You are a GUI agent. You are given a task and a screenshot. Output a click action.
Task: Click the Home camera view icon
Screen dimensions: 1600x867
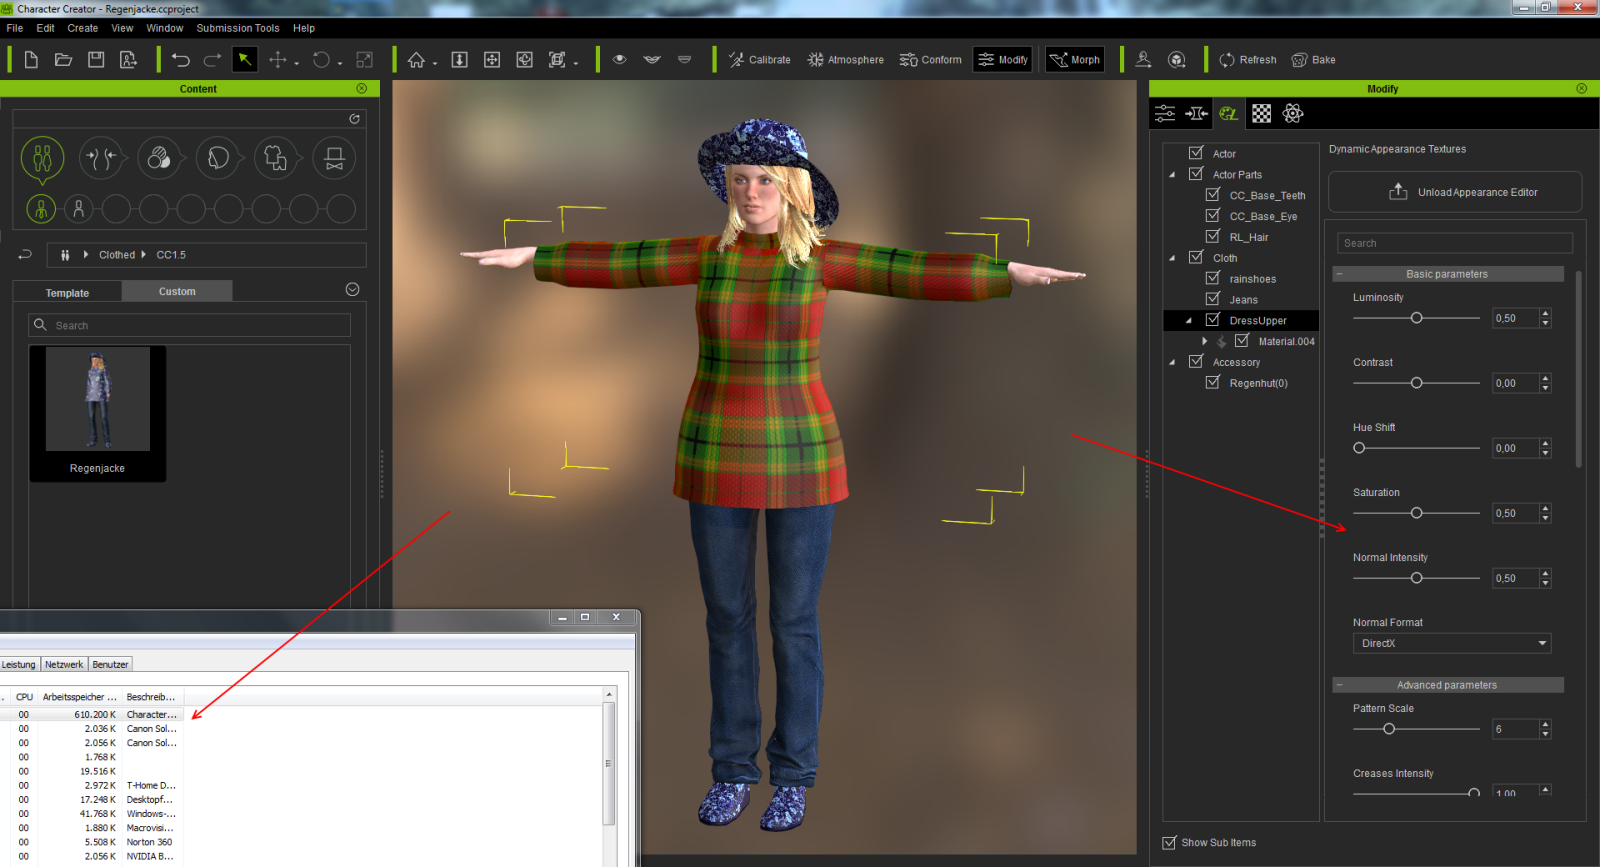tap(416, 60)
